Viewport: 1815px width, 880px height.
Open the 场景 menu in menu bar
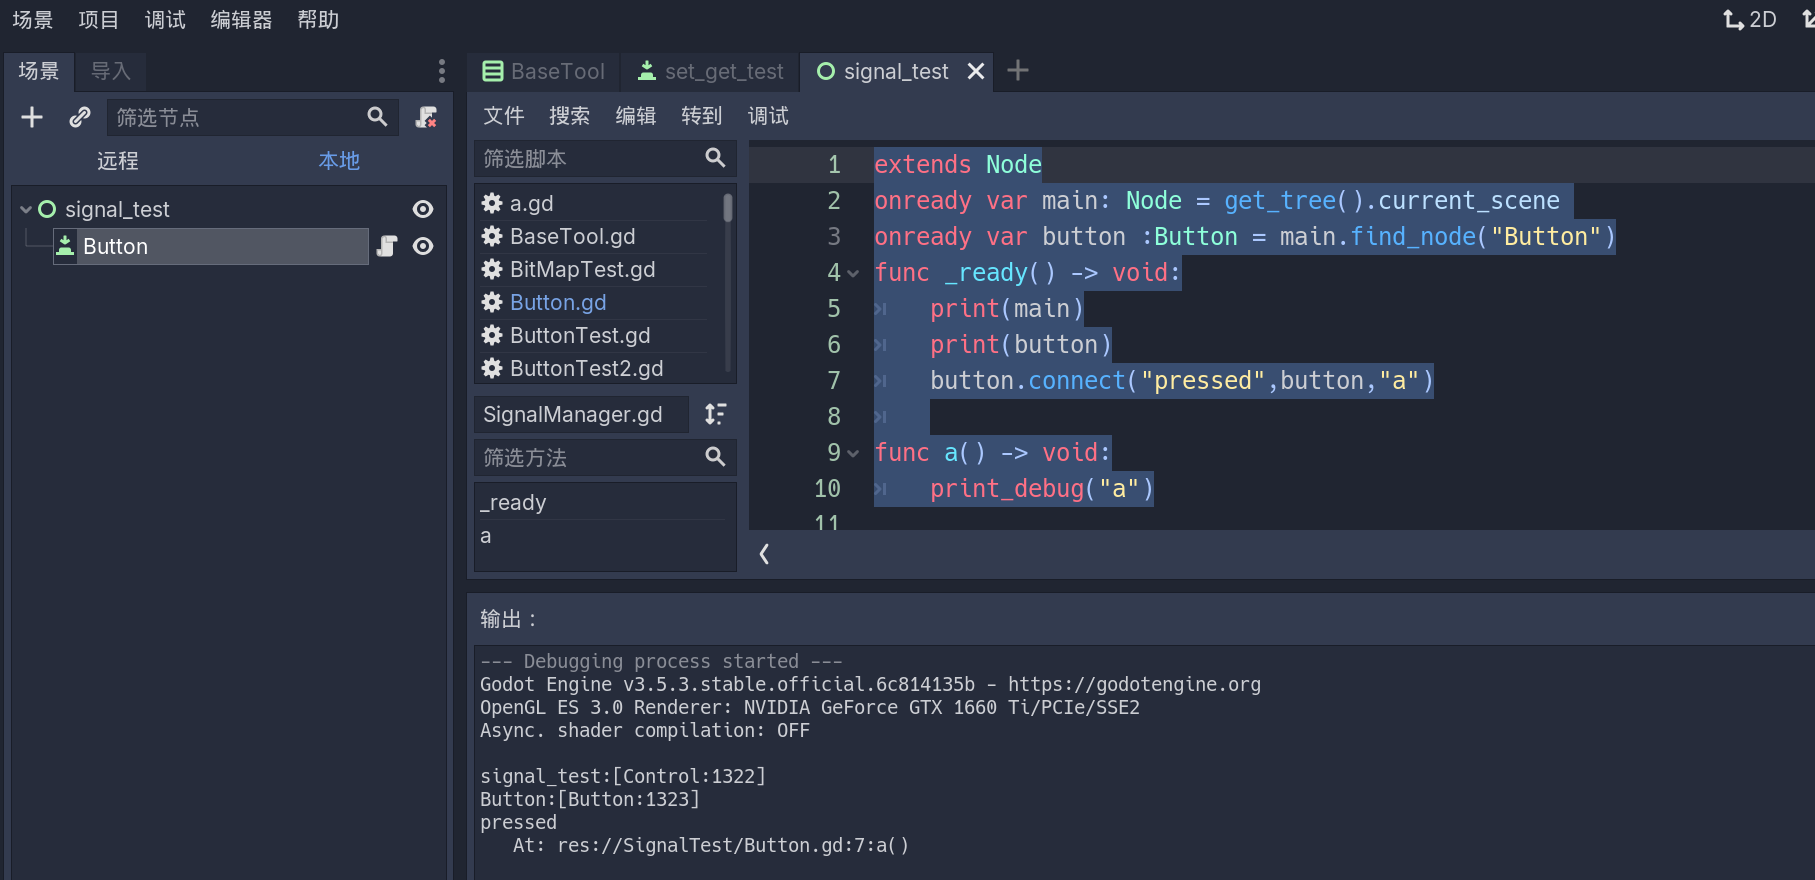pos(32,19)
